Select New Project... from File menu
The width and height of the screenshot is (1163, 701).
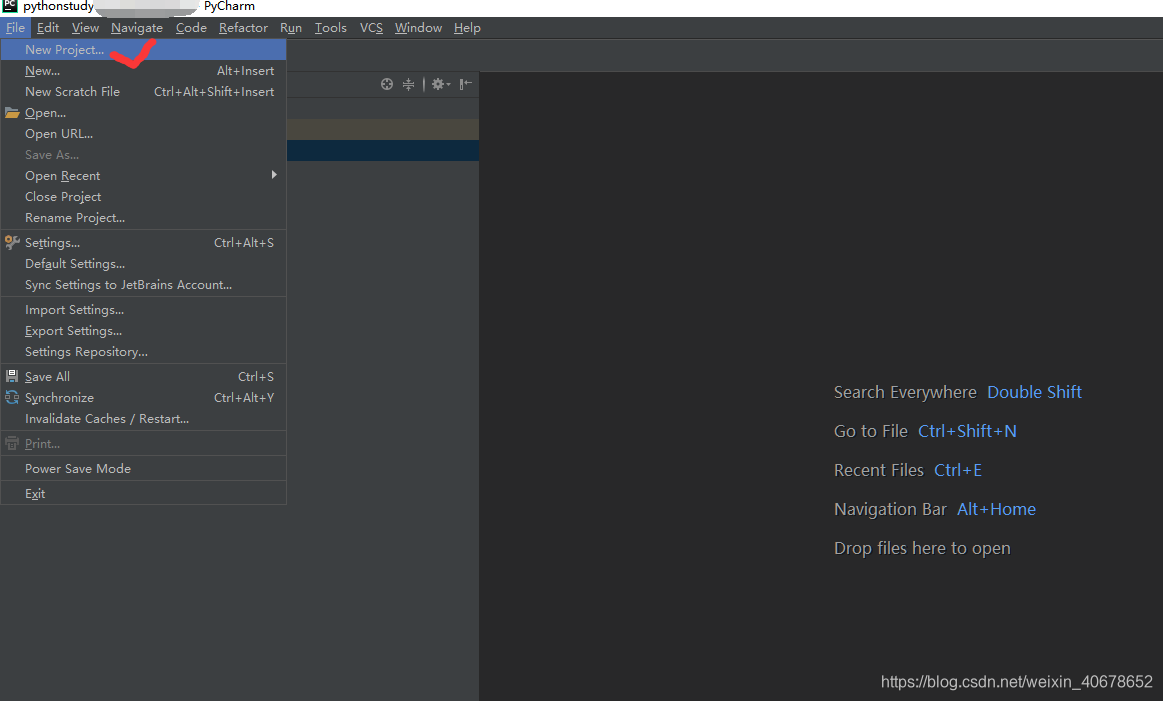click(144, 50)
